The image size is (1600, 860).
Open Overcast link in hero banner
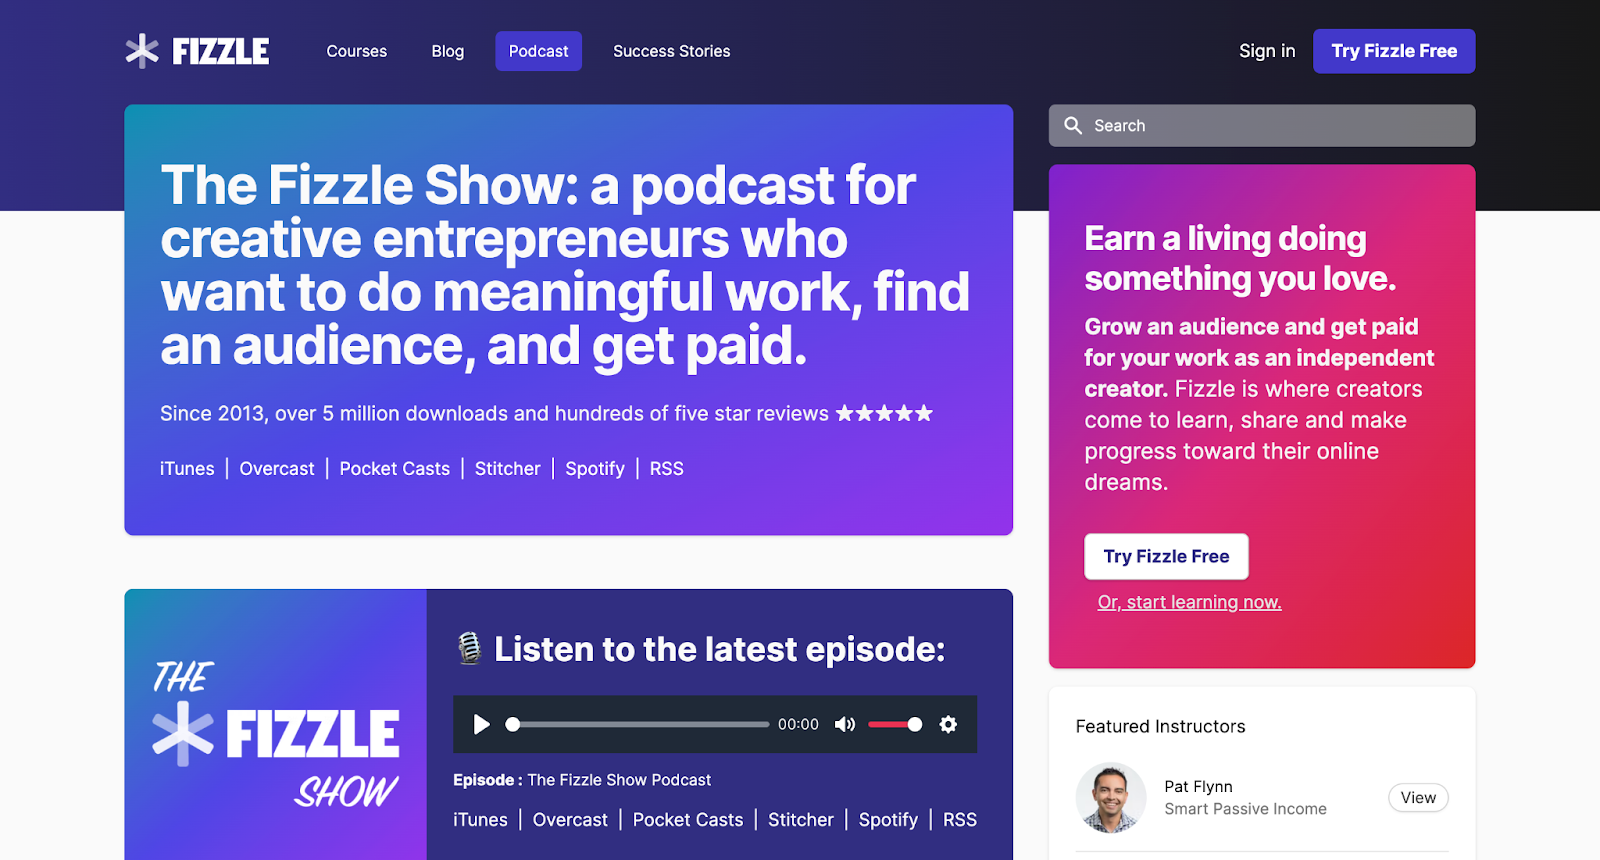pyautogui.click(x=277, y=469)
